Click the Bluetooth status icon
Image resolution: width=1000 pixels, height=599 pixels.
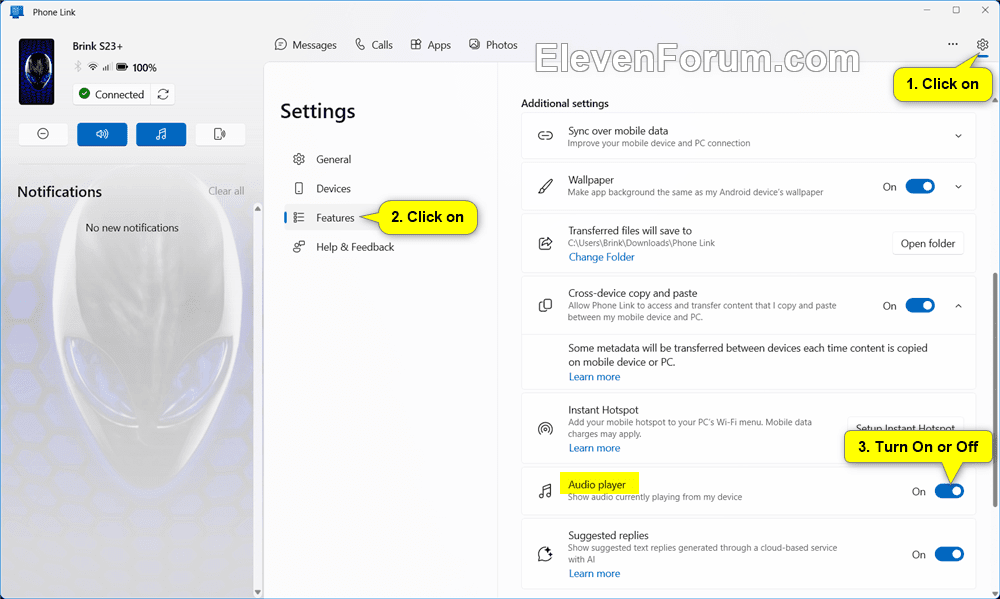click(x=78, y=67)
